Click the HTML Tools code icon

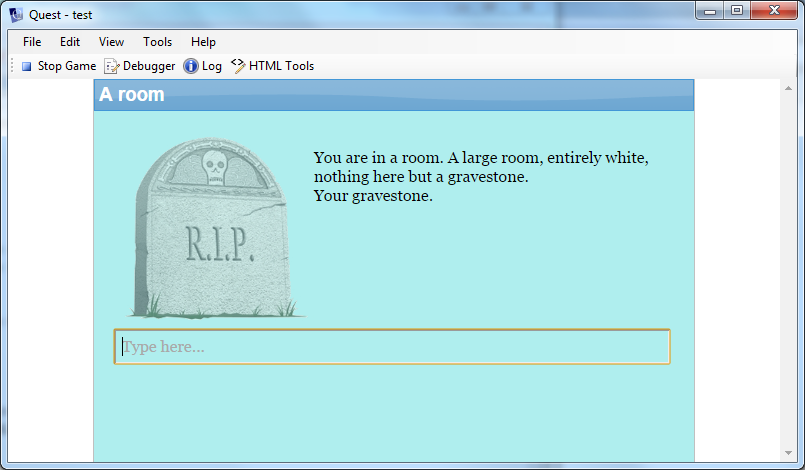coord(238,66)
